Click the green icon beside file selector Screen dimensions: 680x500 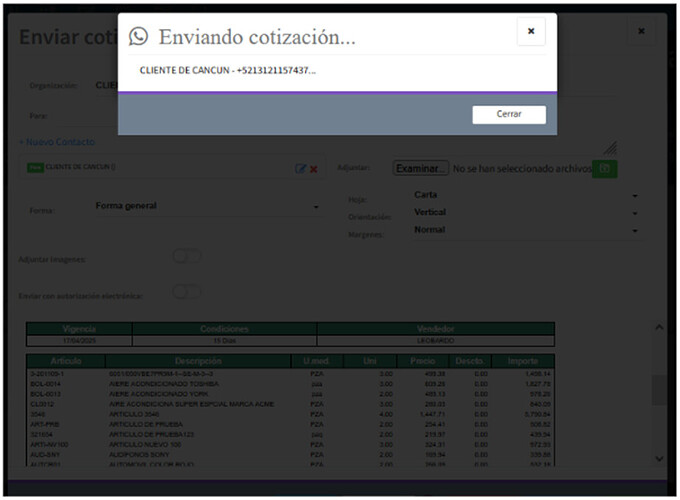[x=604, y=168]
